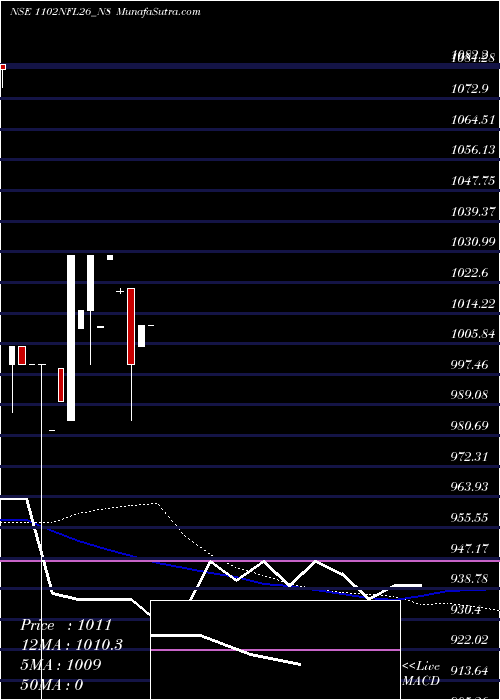Click the 997.46 price axis label
Viewport: 500px width, 700px height.
(x=471, y=365)
